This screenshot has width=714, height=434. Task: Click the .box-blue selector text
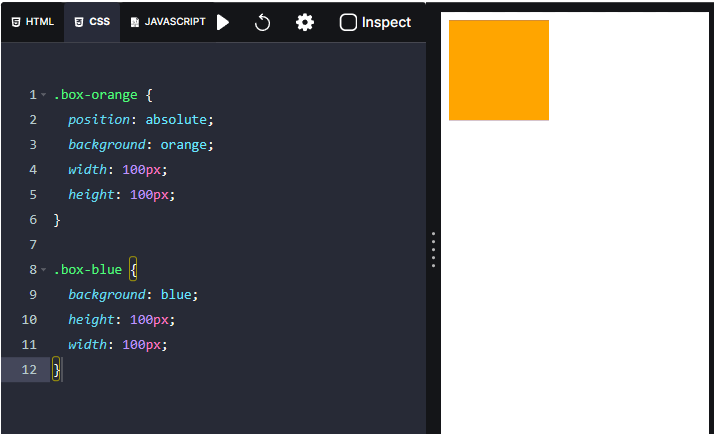pyautogui.click(x=87, y=270)
